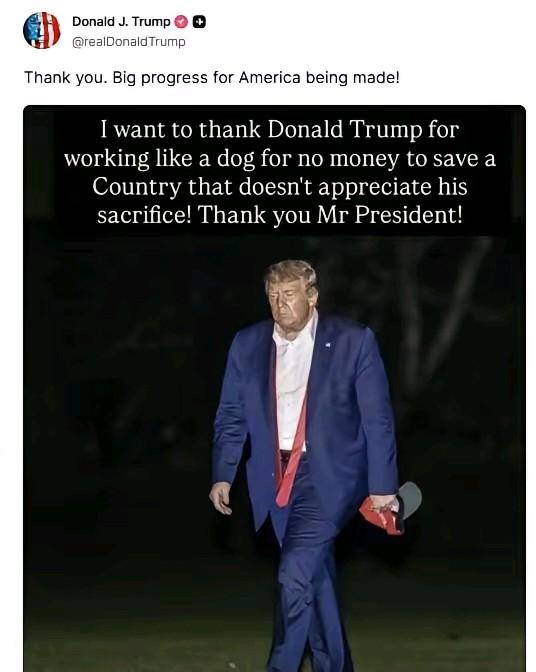
Task: Click the lapel pin on blue jacket
Action: tap(328, 344)
